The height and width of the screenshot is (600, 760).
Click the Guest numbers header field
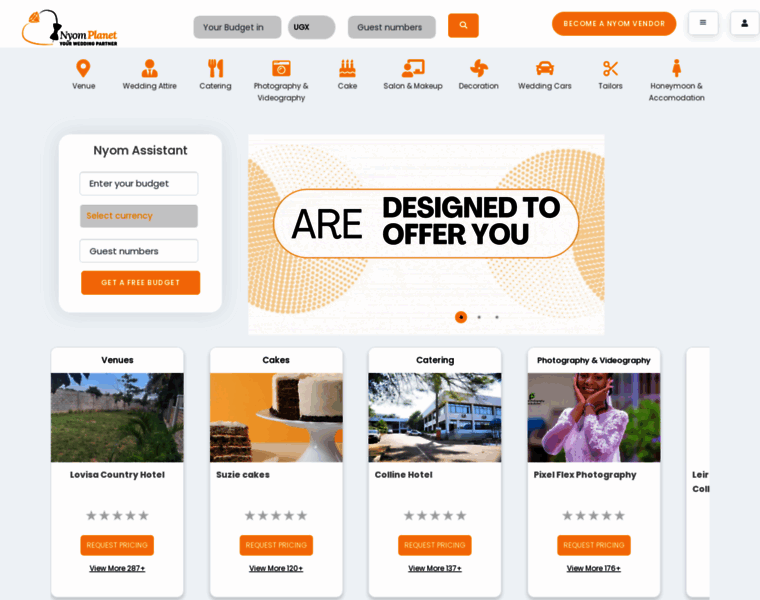(x=392, y=27)
